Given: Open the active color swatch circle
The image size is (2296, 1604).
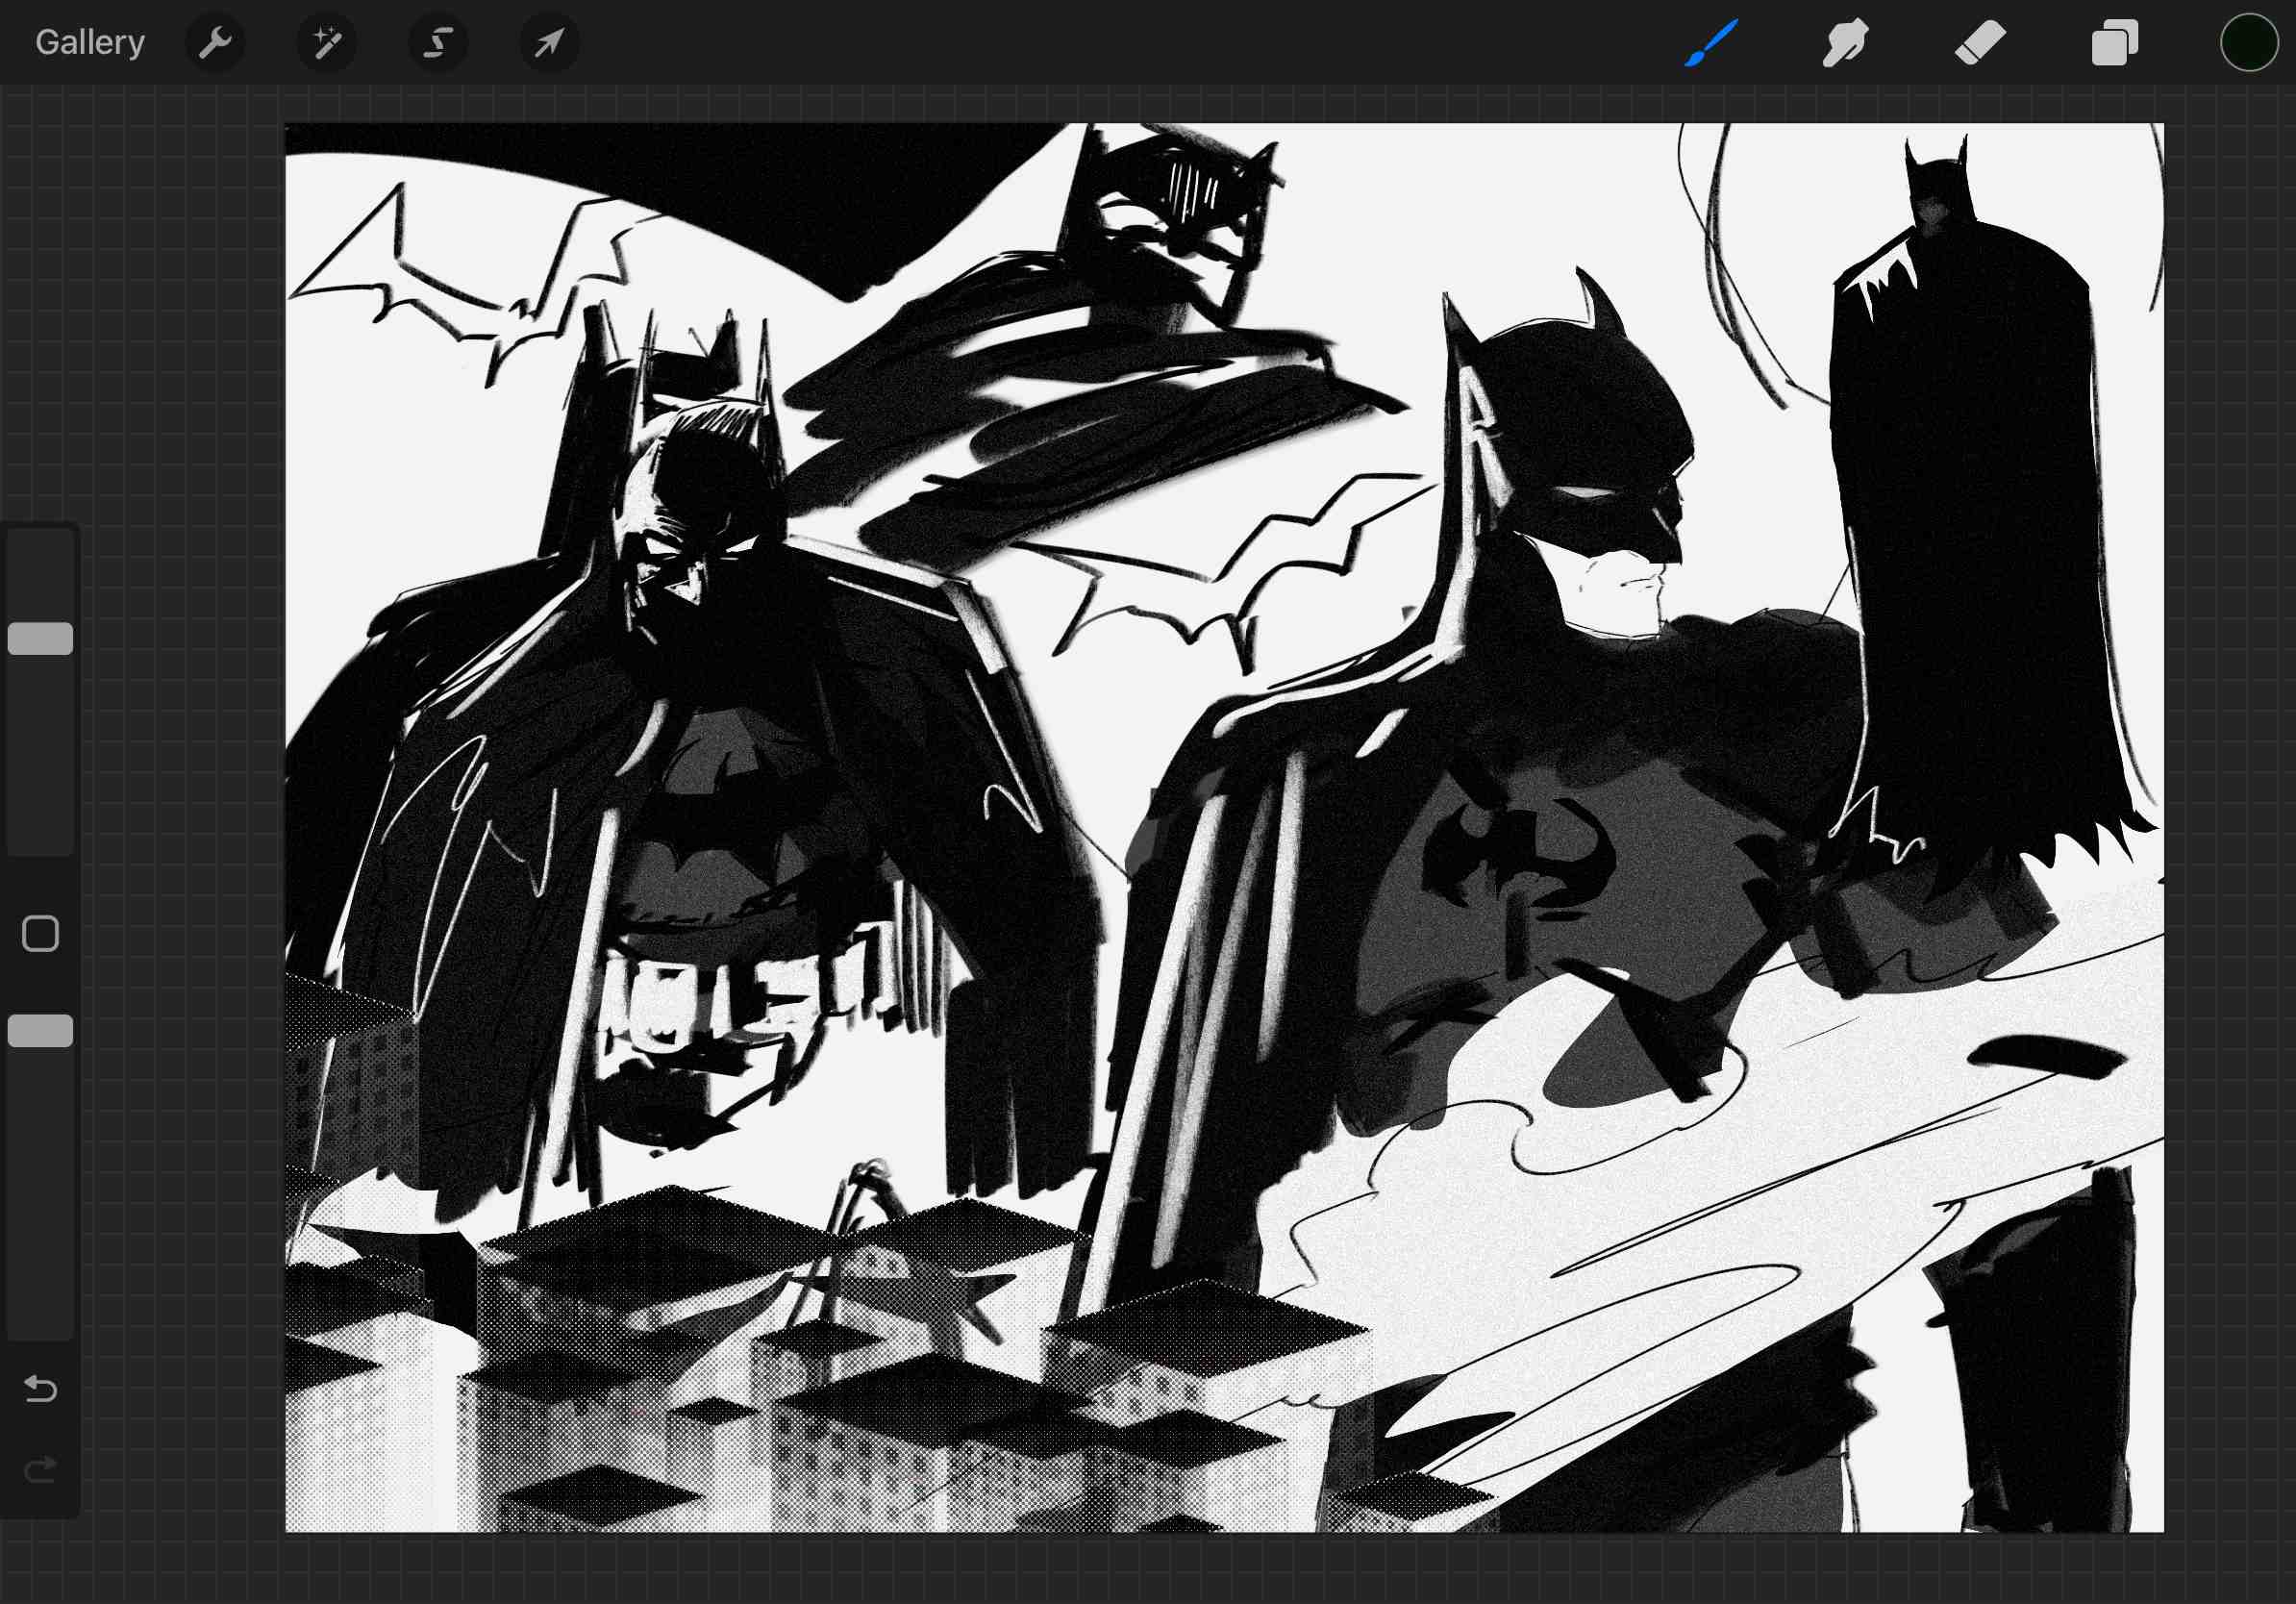Looking at the screenshot, I should pyautogui.click(x=2249, y=42).
